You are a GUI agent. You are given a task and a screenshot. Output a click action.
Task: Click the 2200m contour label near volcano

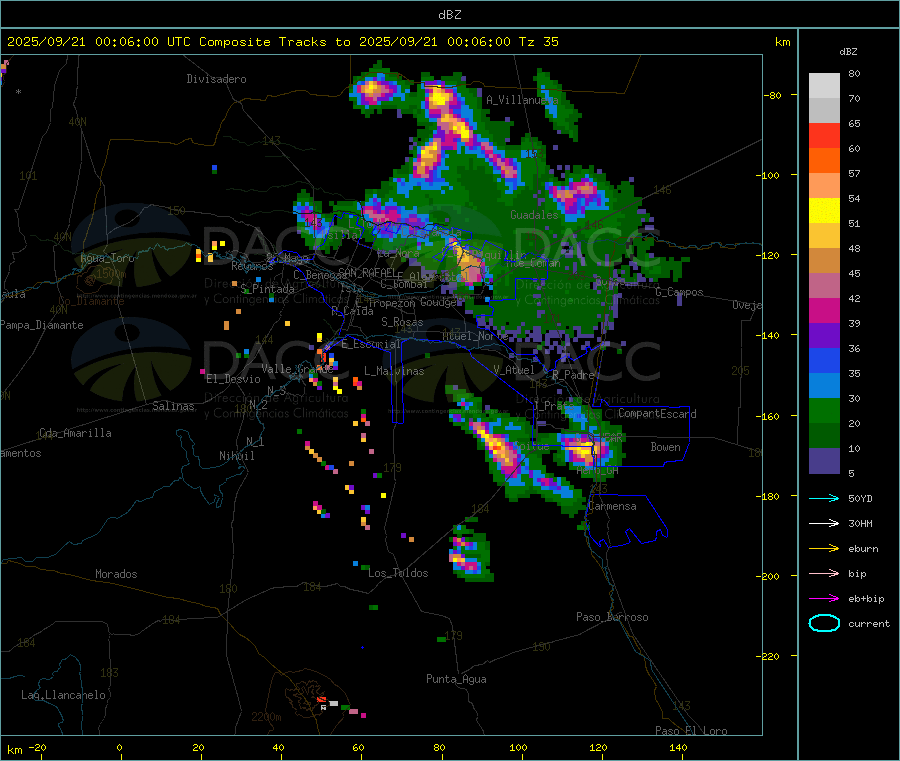click(266, 717)
